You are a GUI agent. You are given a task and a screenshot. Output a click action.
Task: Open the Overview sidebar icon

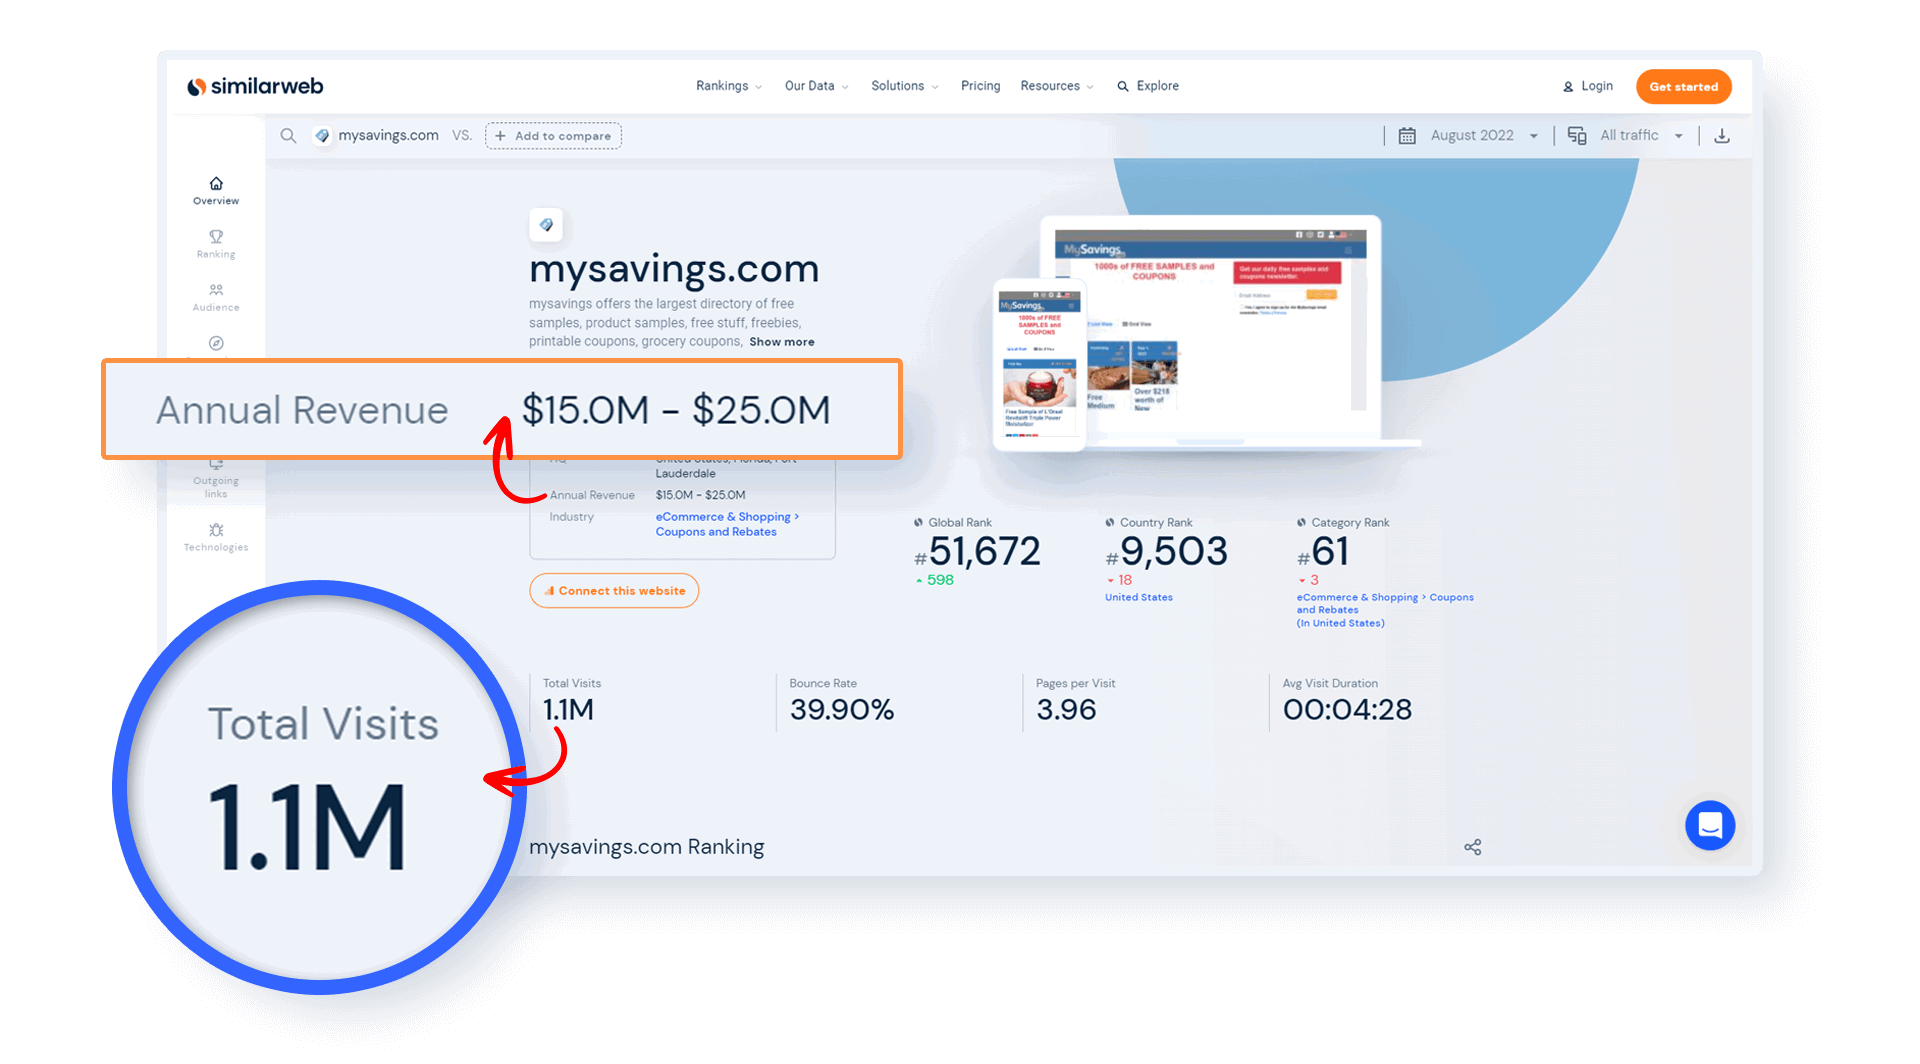(216, 184)
